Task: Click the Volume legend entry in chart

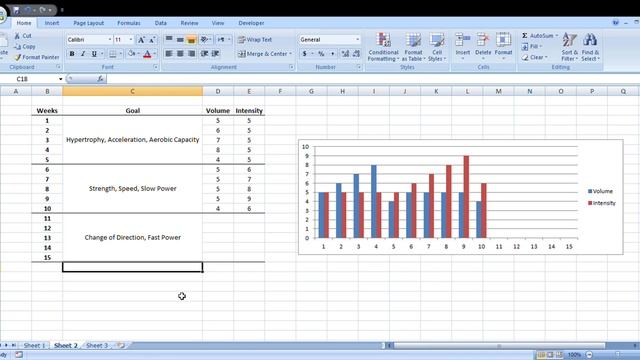Action: tap(600, 191)
